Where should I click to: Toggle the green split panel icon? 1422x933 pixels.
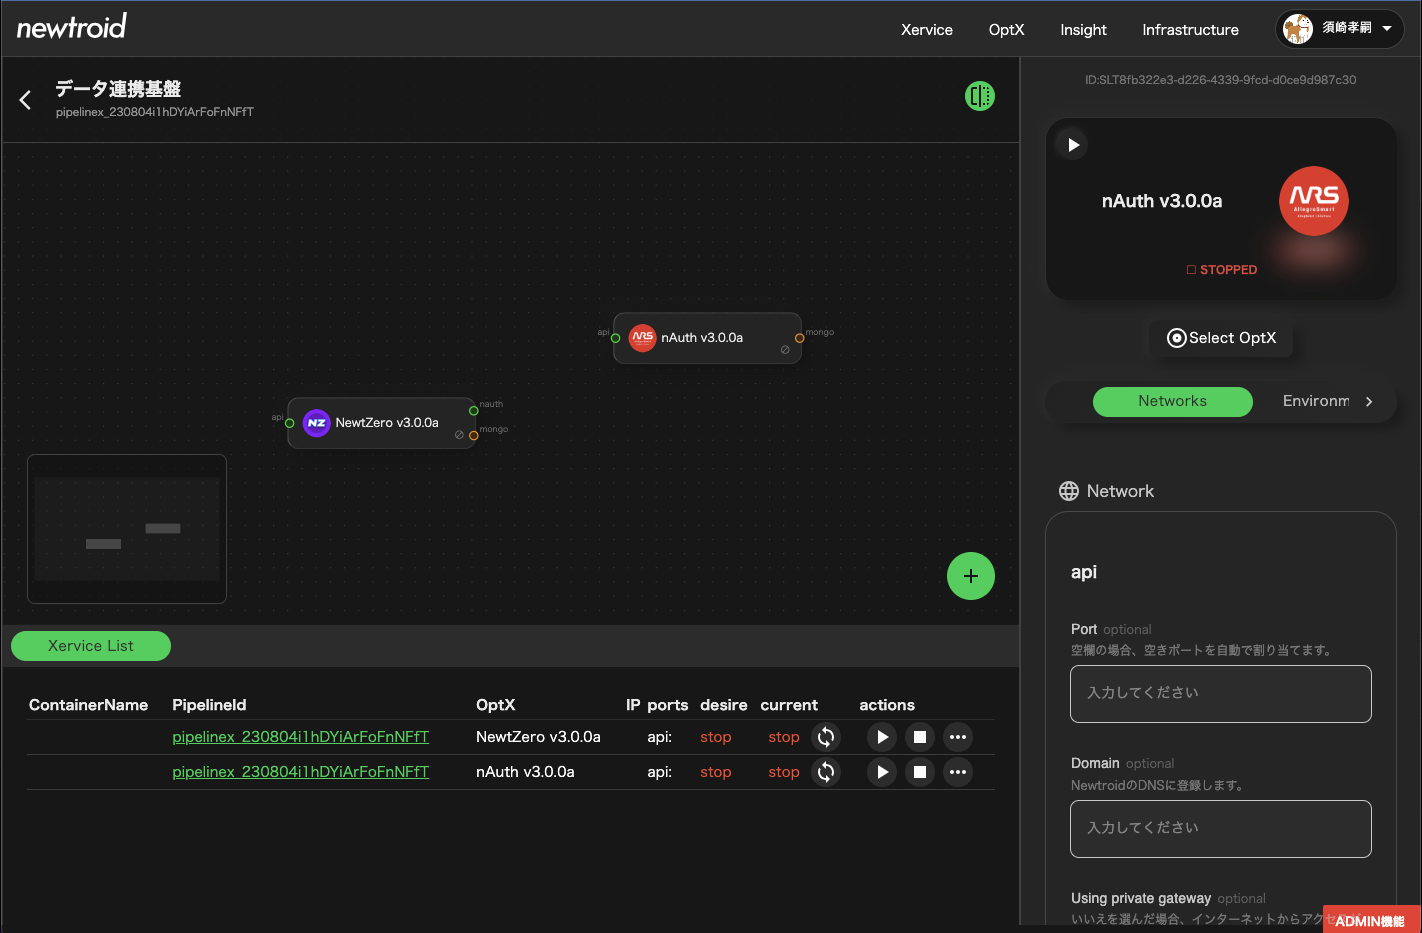pos(980,96)
